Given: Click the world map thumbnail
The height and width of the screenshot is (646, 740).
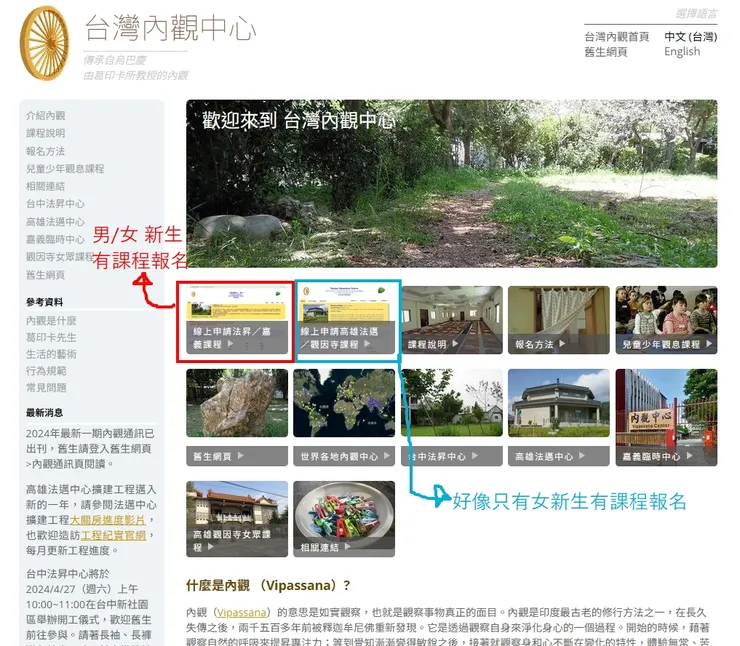Looking at the screenshot, I should tap(344, 403).
